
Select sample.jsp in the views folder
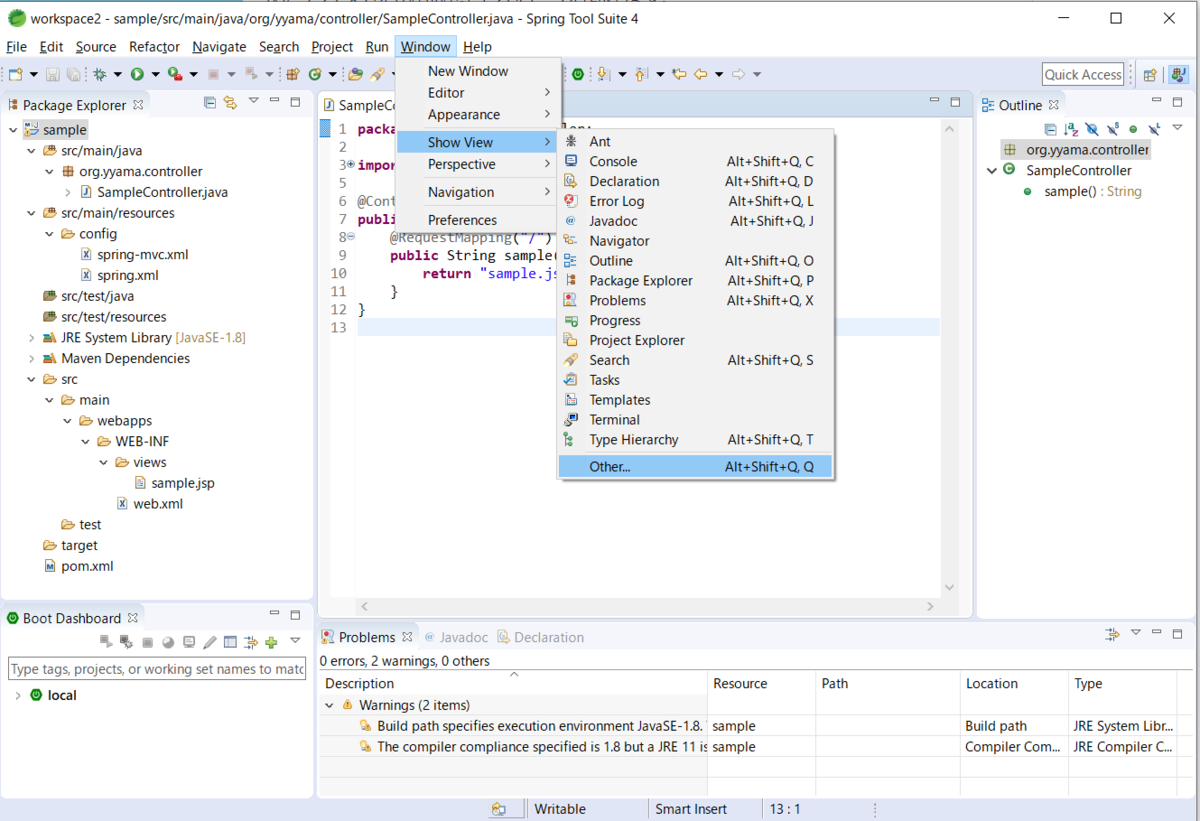tap(174, 483)
